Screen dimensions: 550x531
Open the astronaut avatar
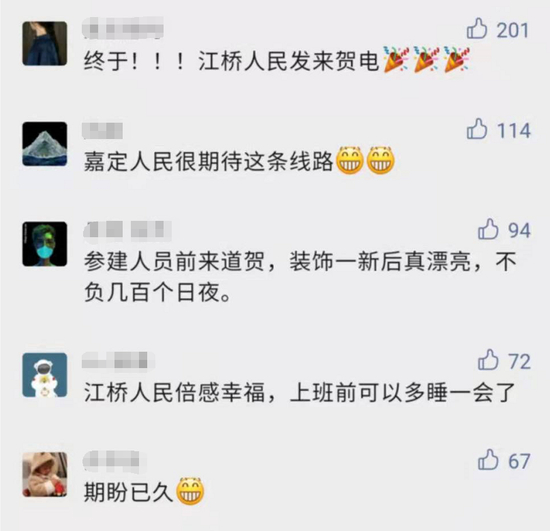click(45, 375)
